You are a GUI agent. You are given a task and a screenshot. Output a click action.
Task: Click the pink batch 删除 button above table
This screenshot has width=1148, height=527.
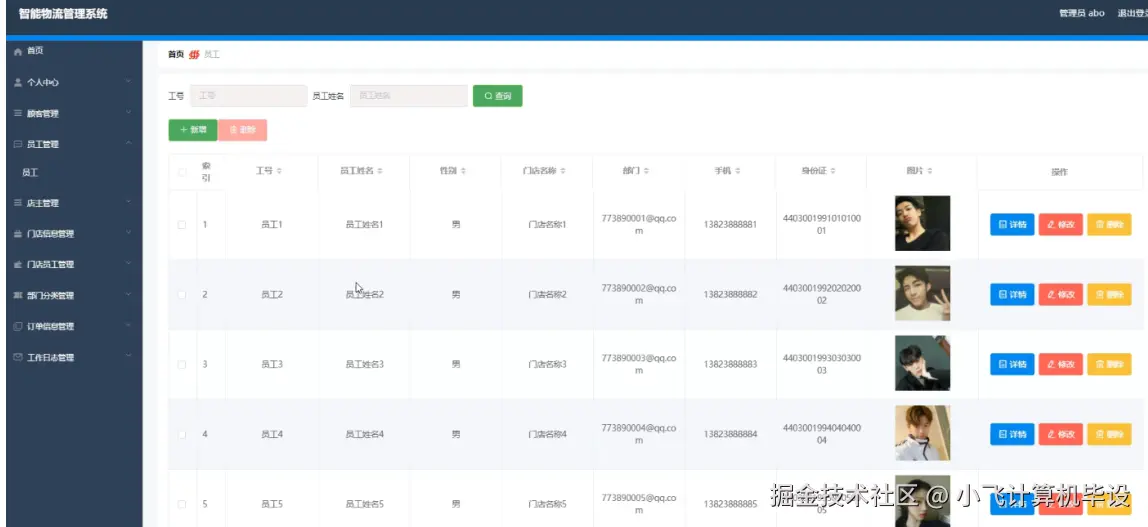point(242,130)
